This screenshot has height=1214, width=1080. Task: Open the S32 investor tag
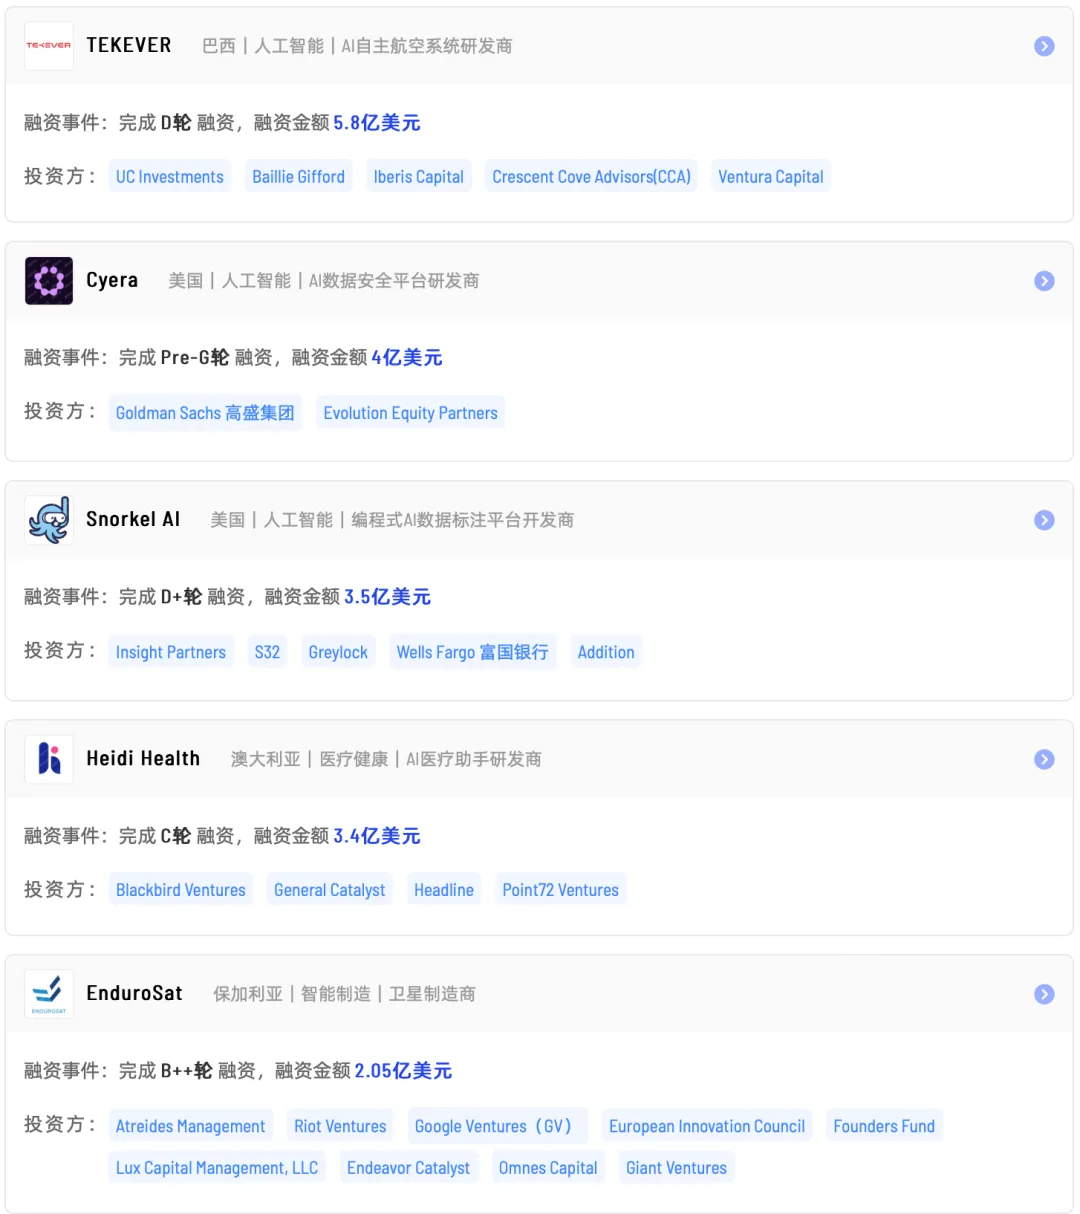tap(267, 652)
